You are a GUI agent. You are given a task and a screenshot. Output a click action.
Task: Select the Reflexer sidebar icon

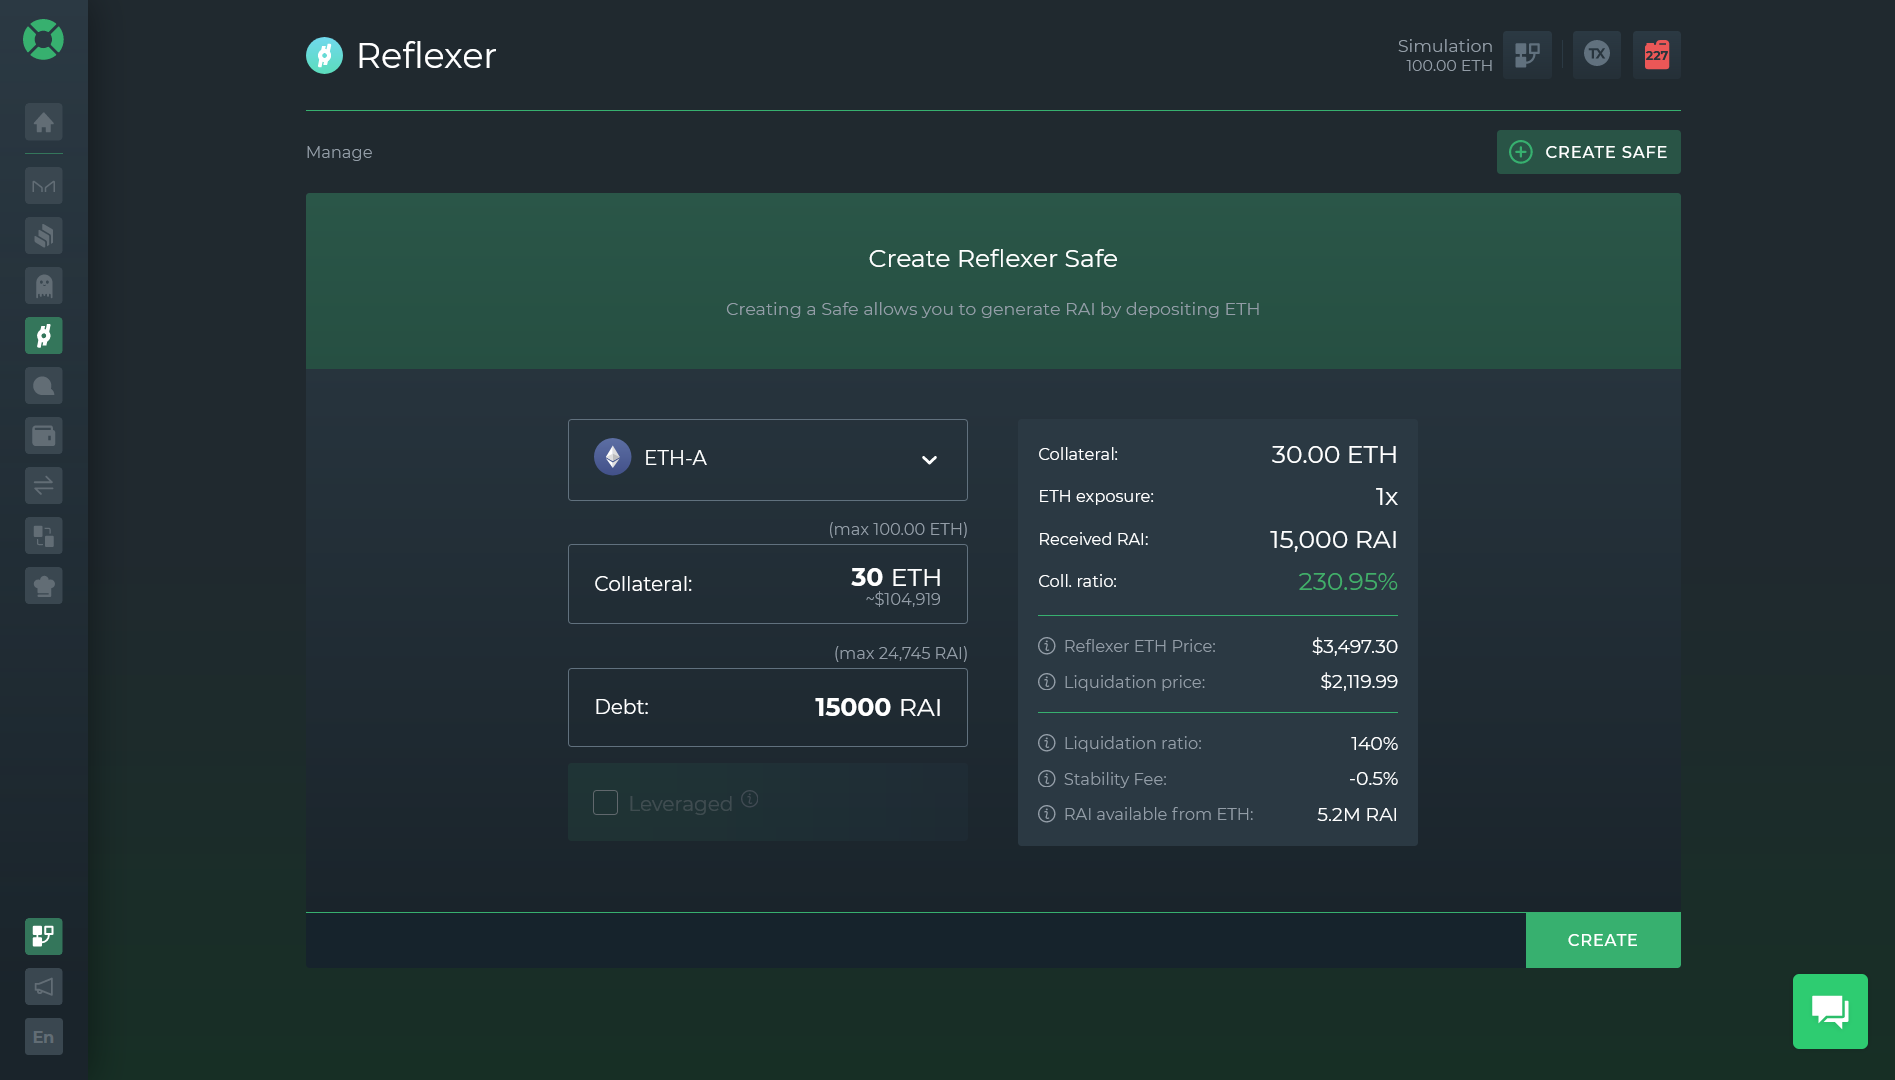tap(44, 336)
